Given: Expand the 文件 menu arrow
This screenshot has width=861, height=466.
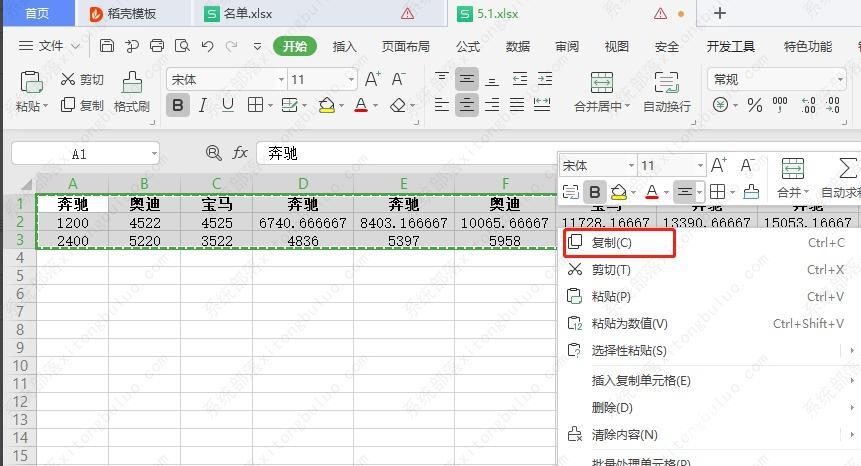Looking at the screenshot, I should point(76,46).
